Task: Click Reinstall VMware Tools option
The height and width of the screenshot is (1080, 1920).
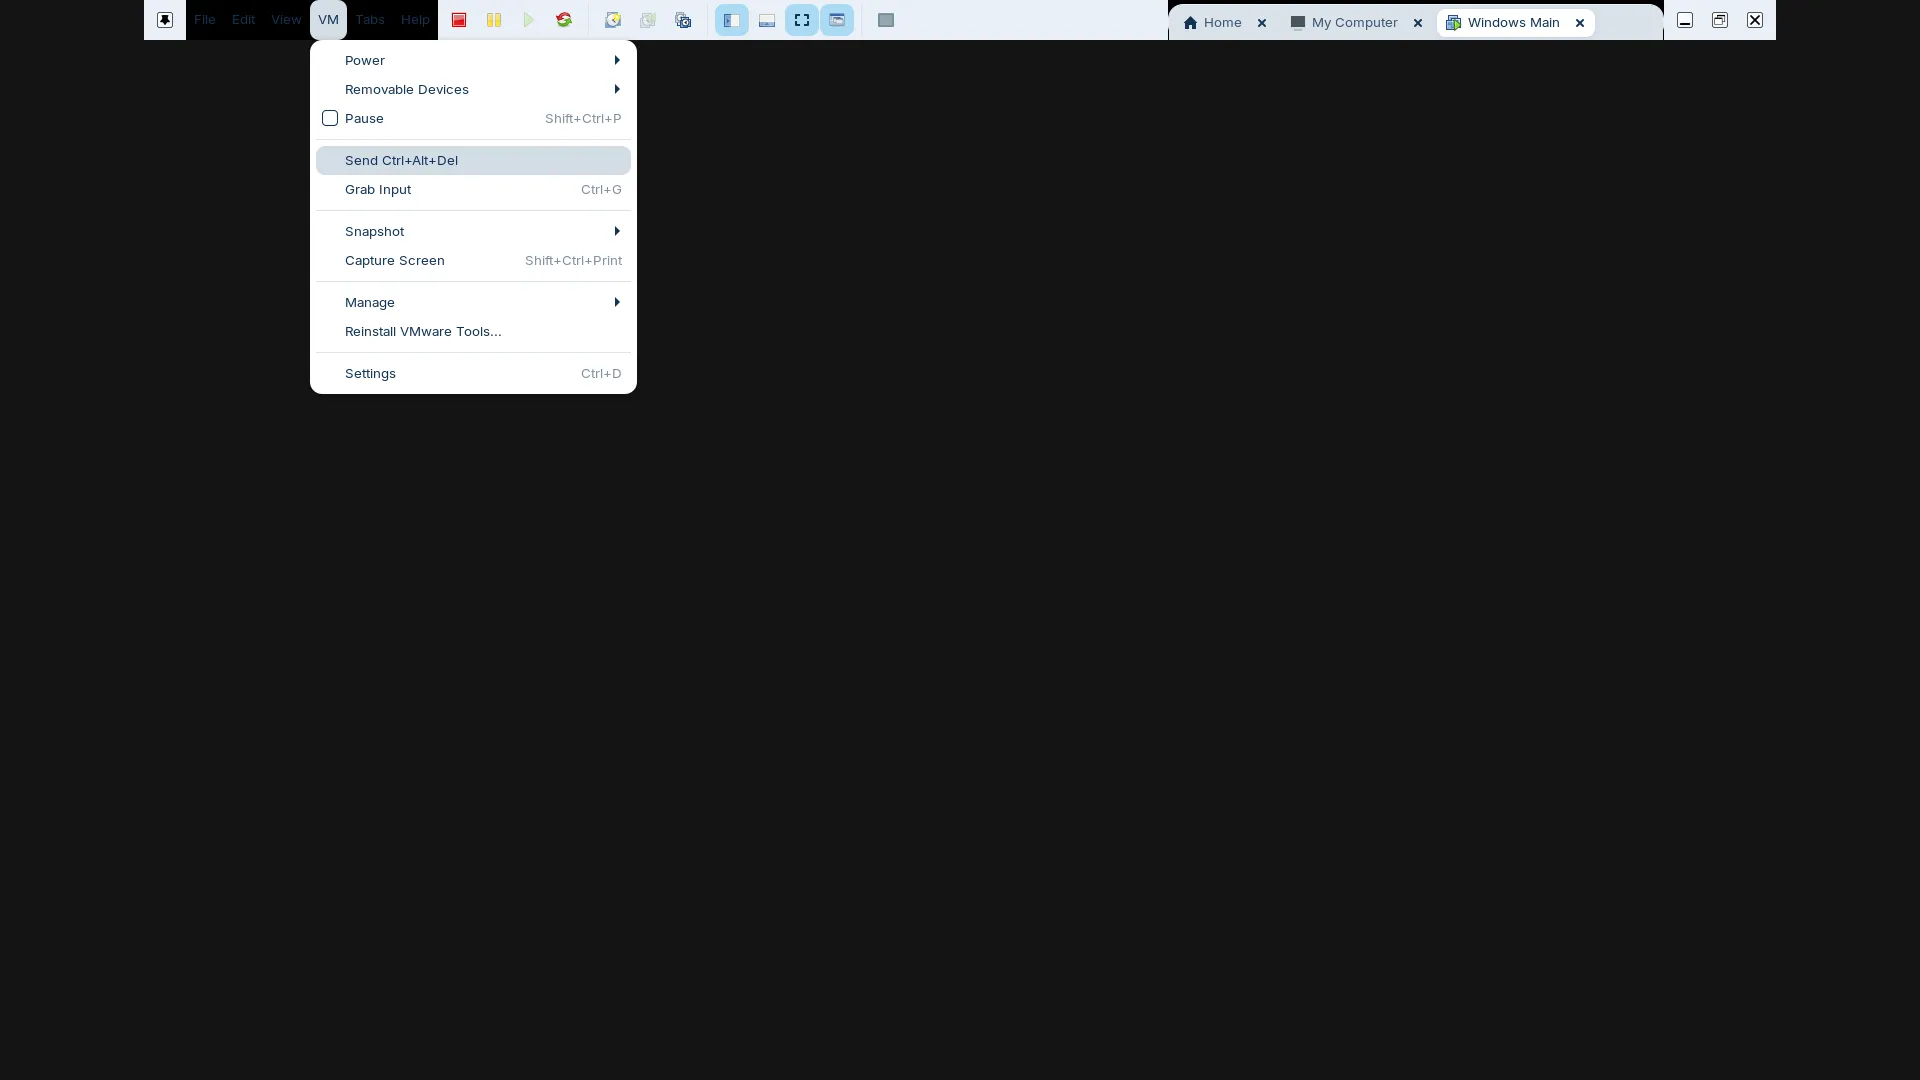Action: point(423,331)
